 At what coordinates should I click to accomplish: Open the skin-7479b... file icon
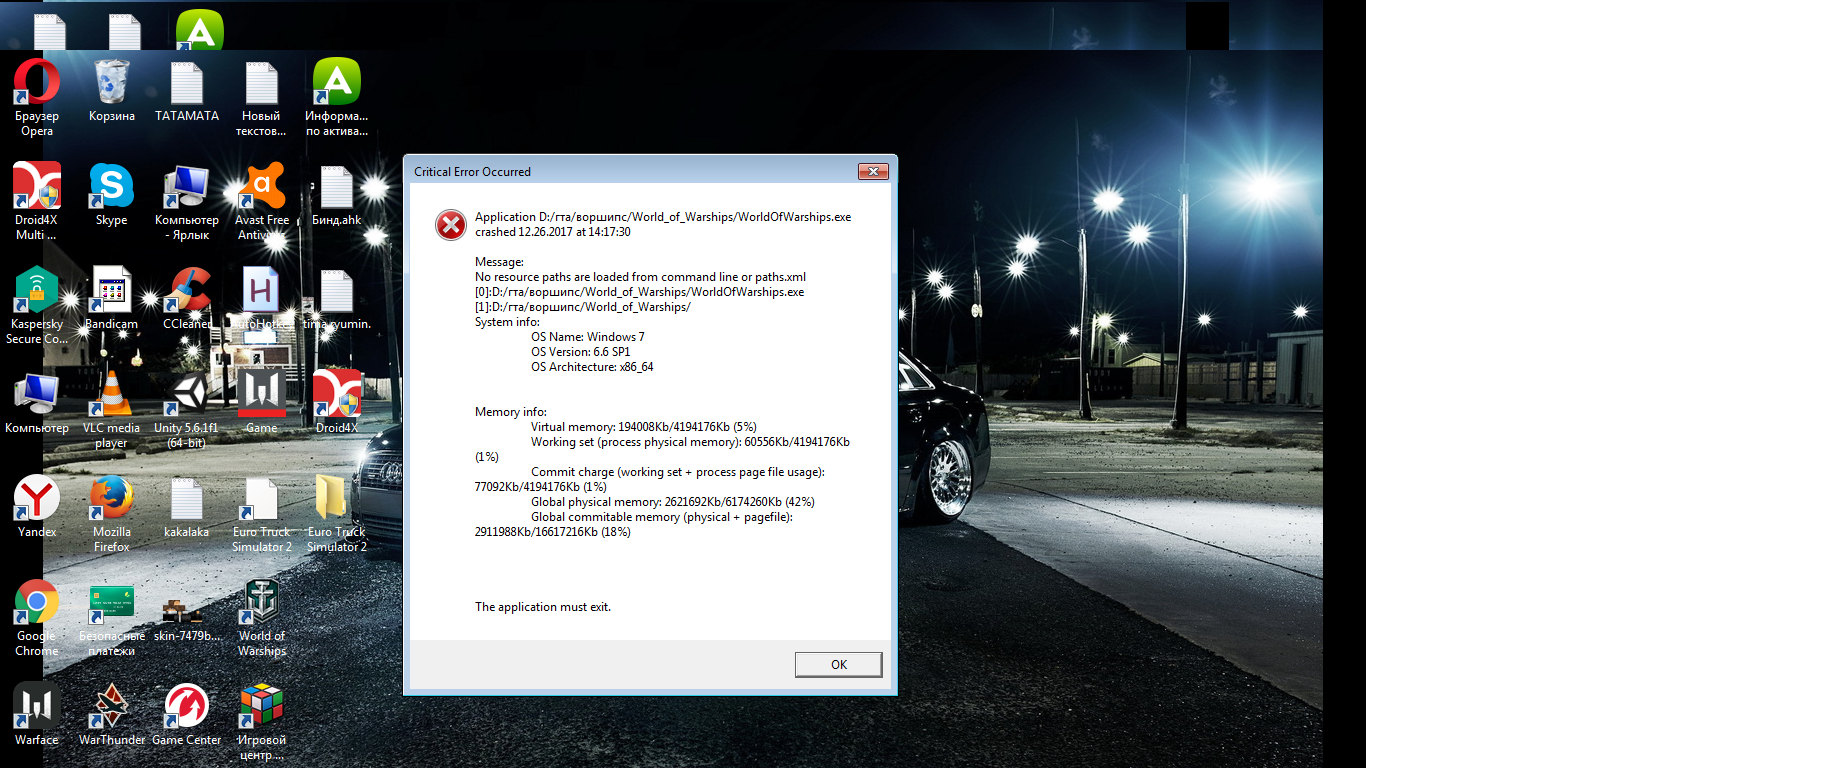(x=181, y=610)
